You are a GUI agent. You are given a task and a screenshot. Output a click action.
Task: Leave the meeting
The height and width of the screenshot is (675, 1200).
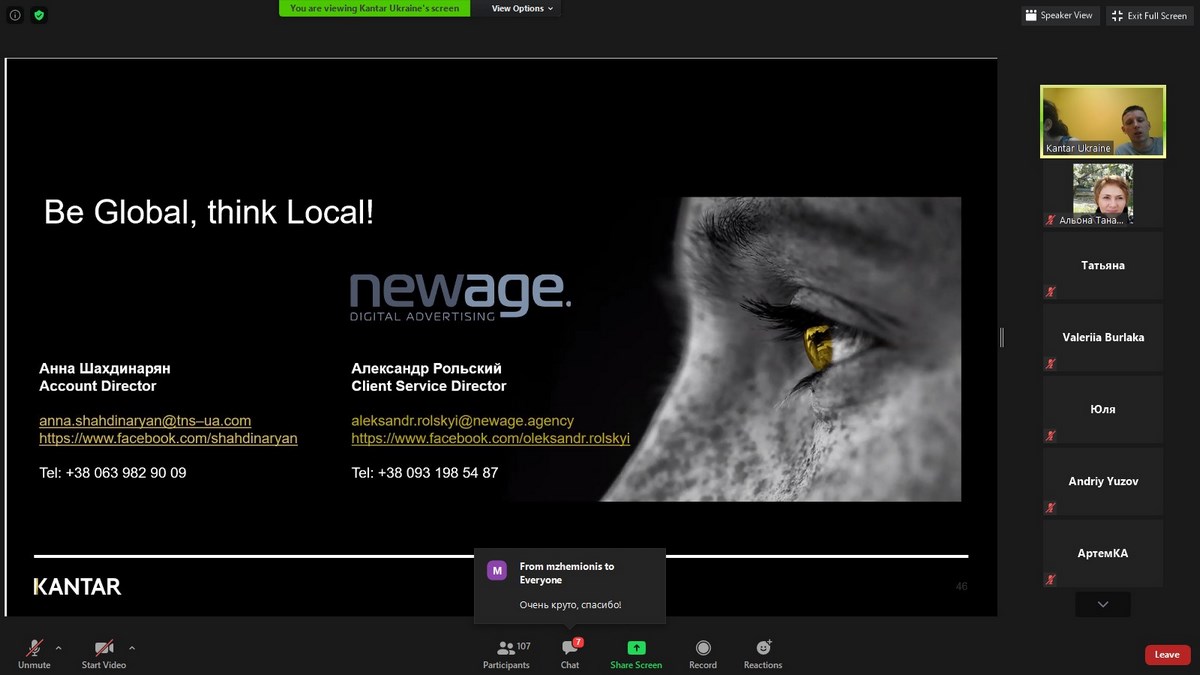pos(1167,655)
